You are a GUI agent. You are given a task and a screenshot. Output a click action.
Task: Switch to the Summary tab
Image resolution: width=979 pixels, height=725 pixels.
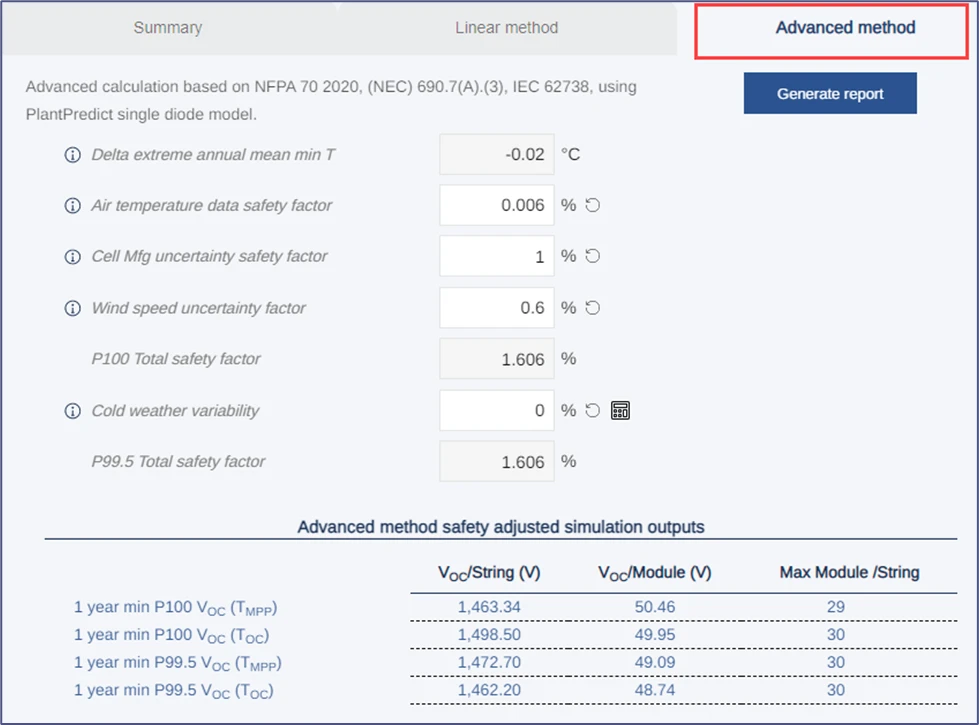pos(167,28)
